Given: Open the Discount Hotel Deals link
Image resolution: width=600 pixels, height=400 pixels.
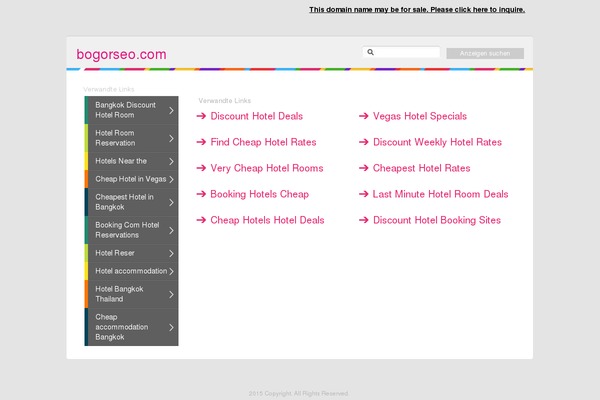Looking at the screenshot, I should (x=256, y=116).
